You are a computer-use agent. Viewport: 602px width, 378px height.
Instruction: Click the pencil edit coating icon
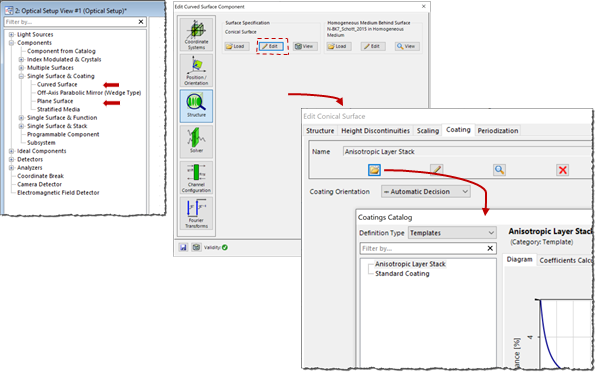pos(436,170)
